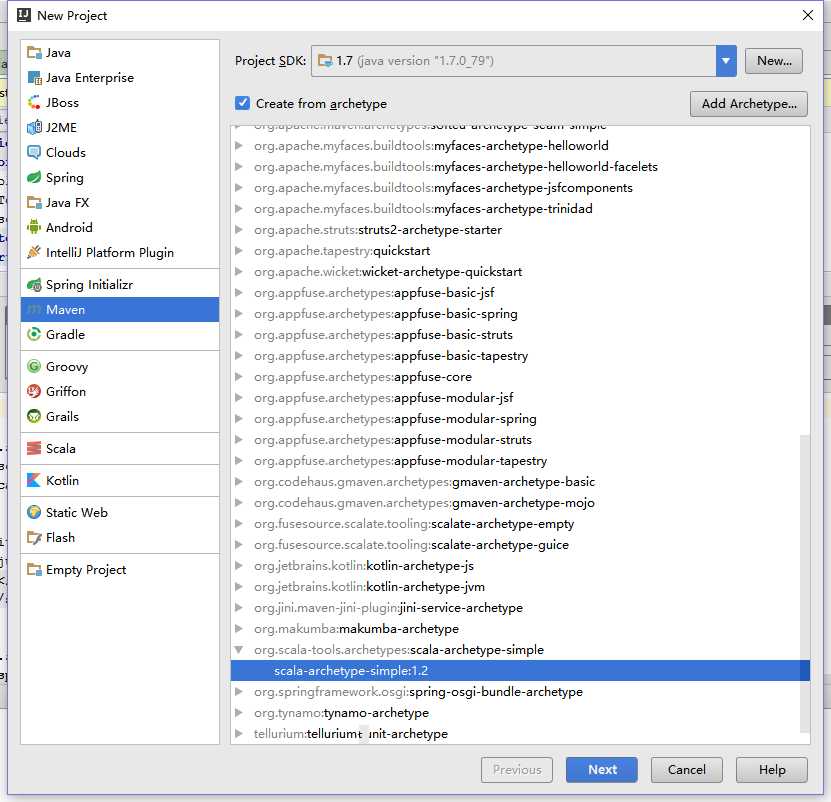The image size is (831, 802).
Task: Close the New Project dialog
Action: [x=808, y=15]
